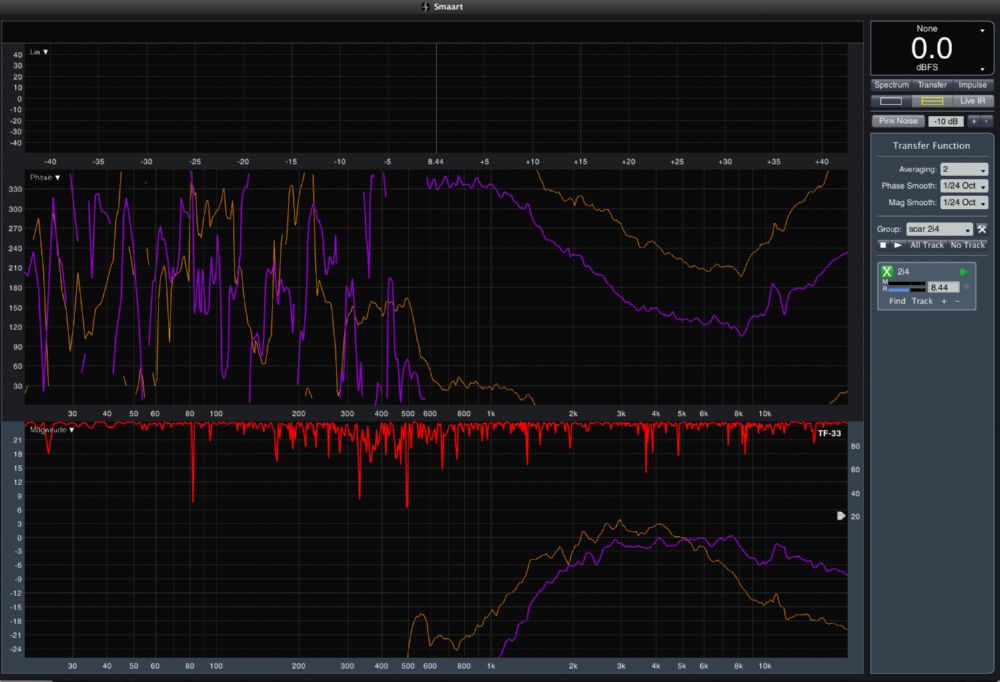
Task: Toggle the Live IR display
Action: [x=973, y=101]
